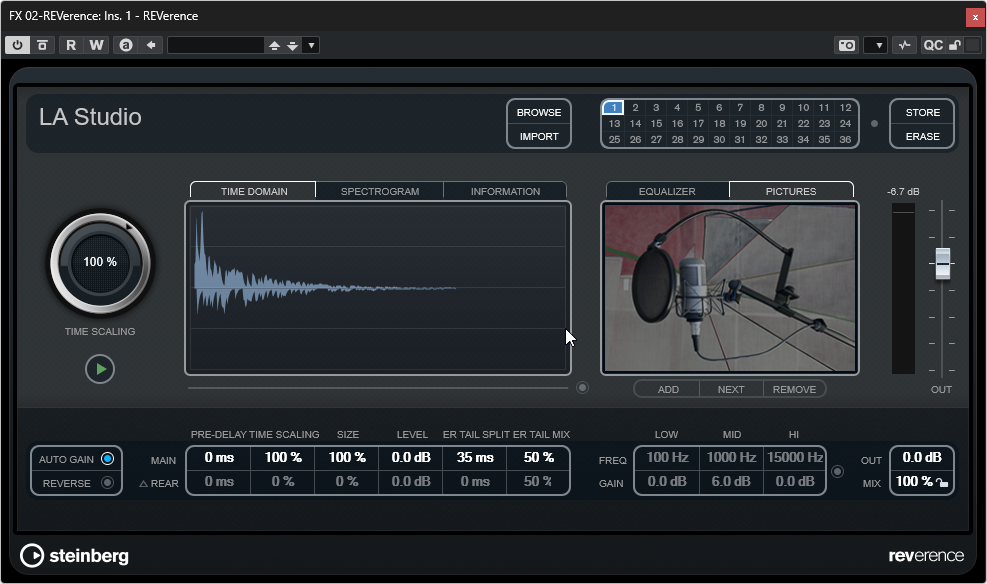
Task: Click the Steinberg logo
Action: click(74, 556)
